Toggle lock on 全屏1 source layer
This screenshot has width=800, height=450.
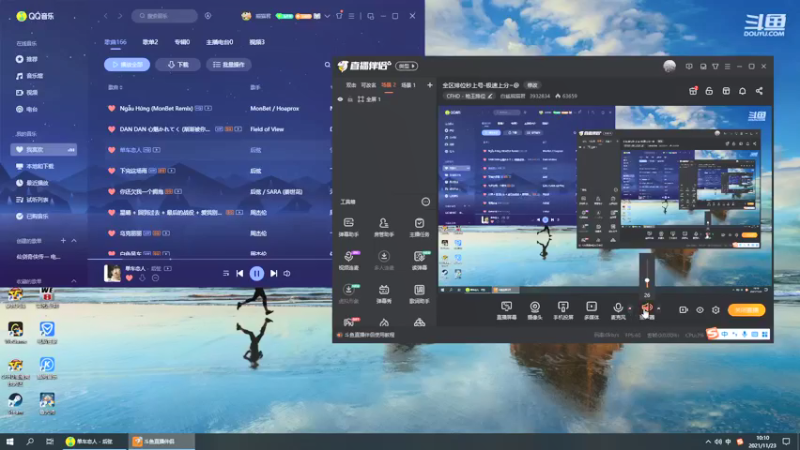pos(350,99)
